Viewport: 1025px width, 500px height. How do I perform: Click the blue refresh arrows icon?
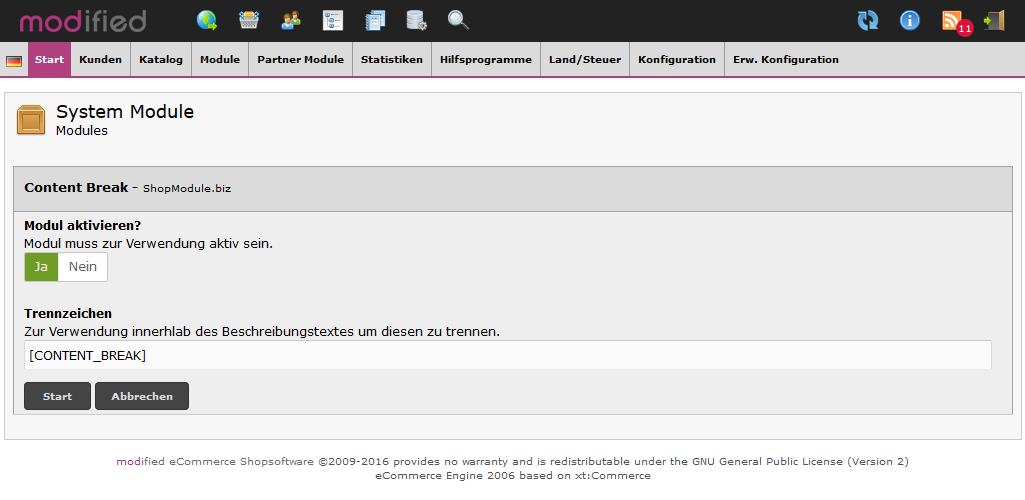868,20
